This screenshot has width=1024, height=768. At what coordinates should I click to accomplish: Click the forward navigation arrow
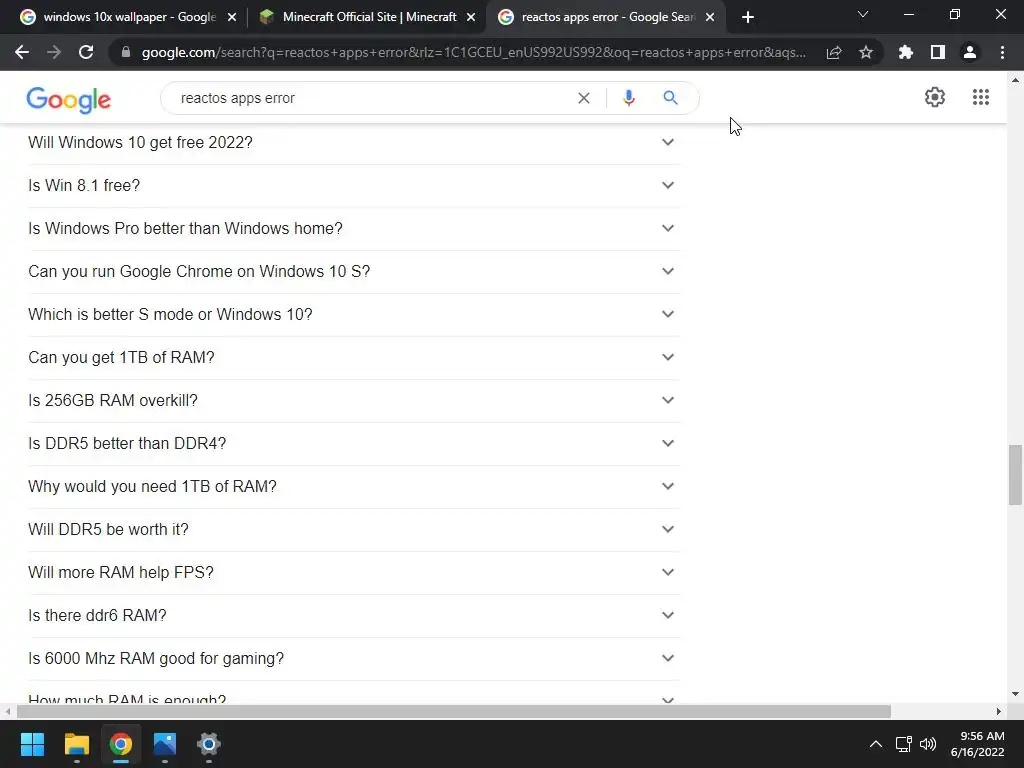click(x=54, y=52)
